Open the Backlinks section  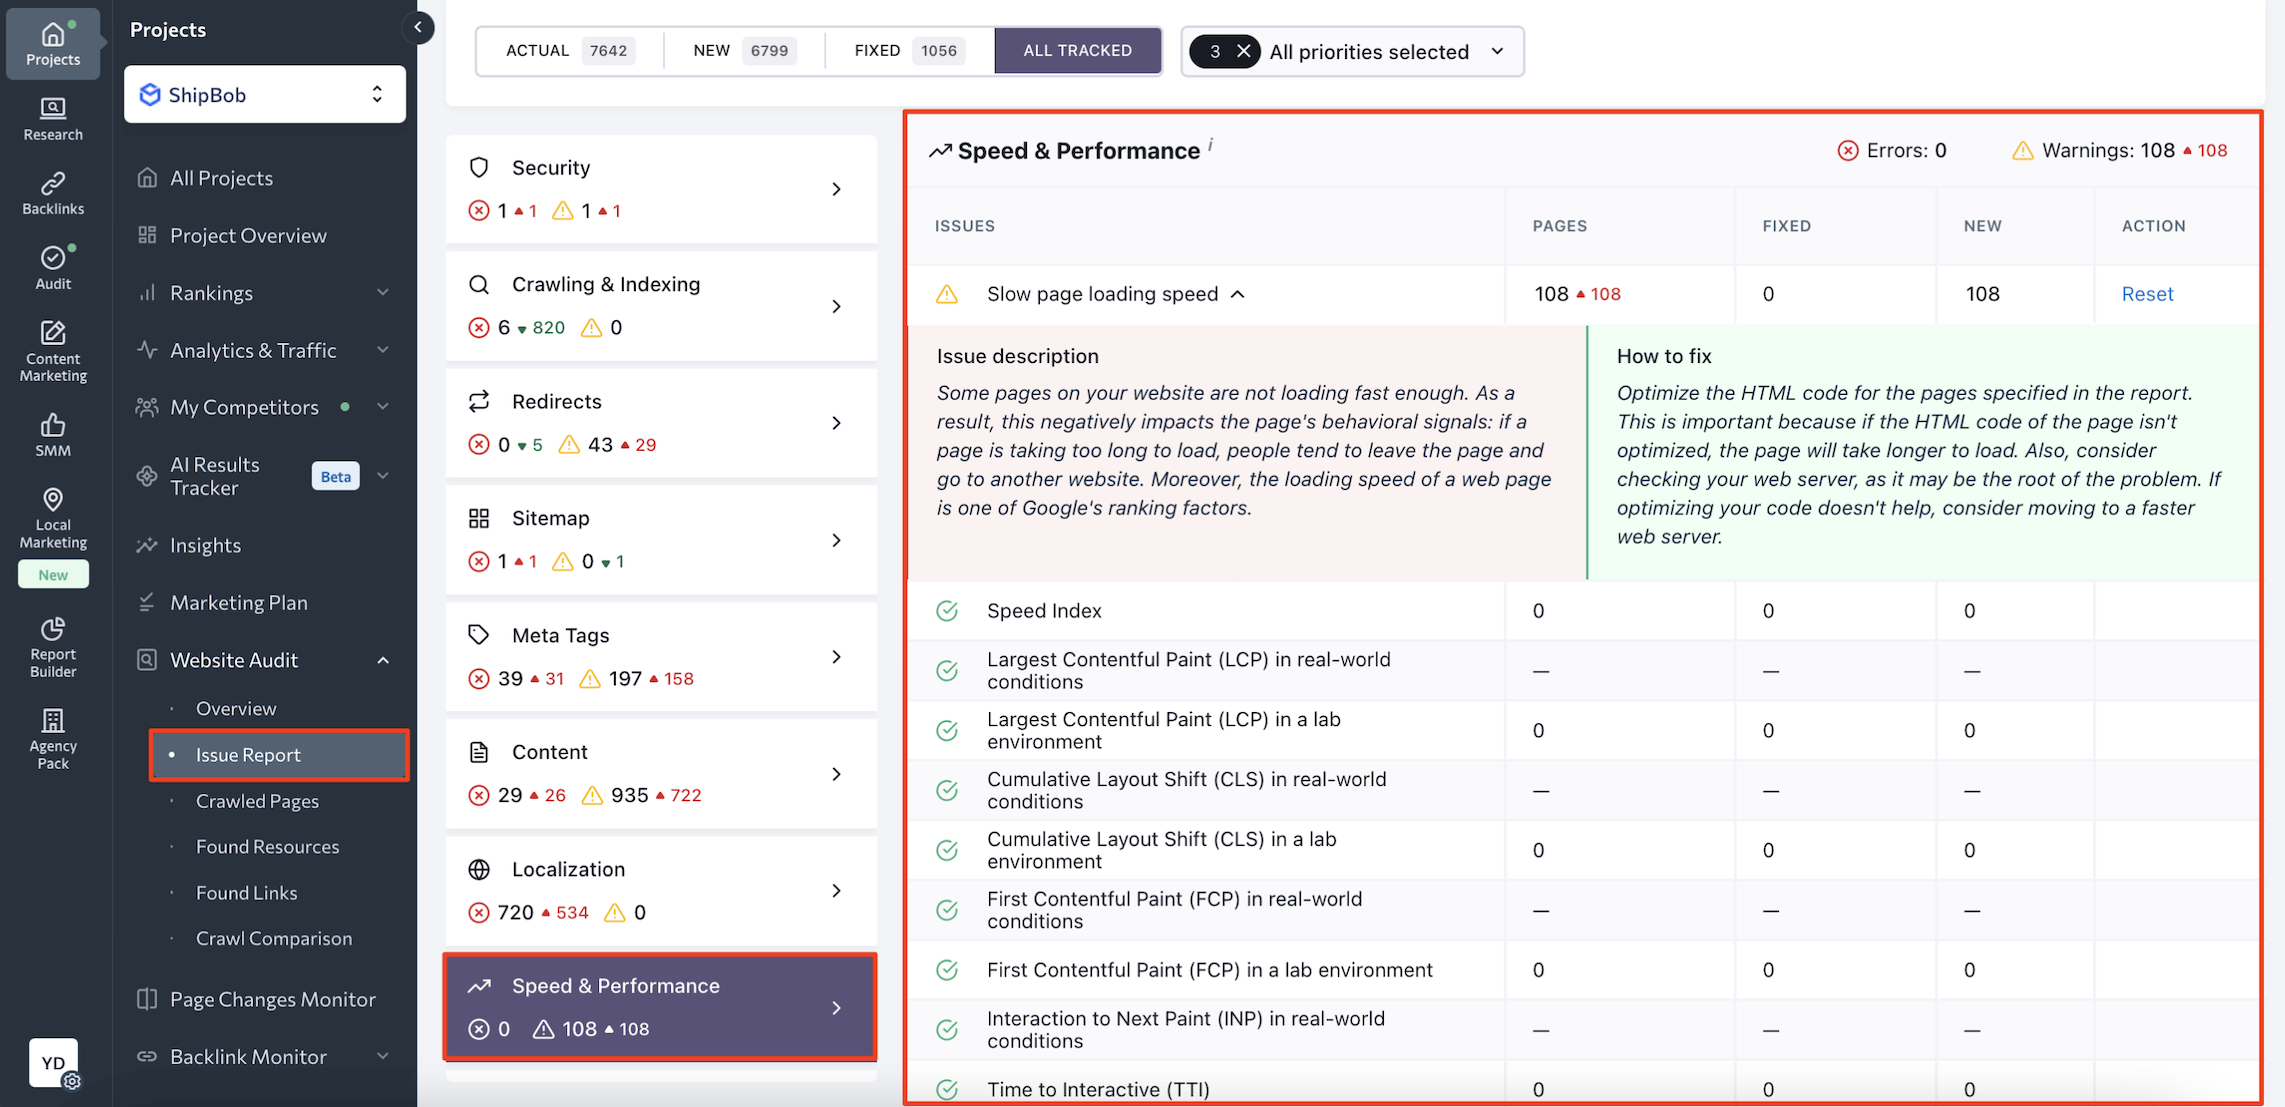click(52, 192)
